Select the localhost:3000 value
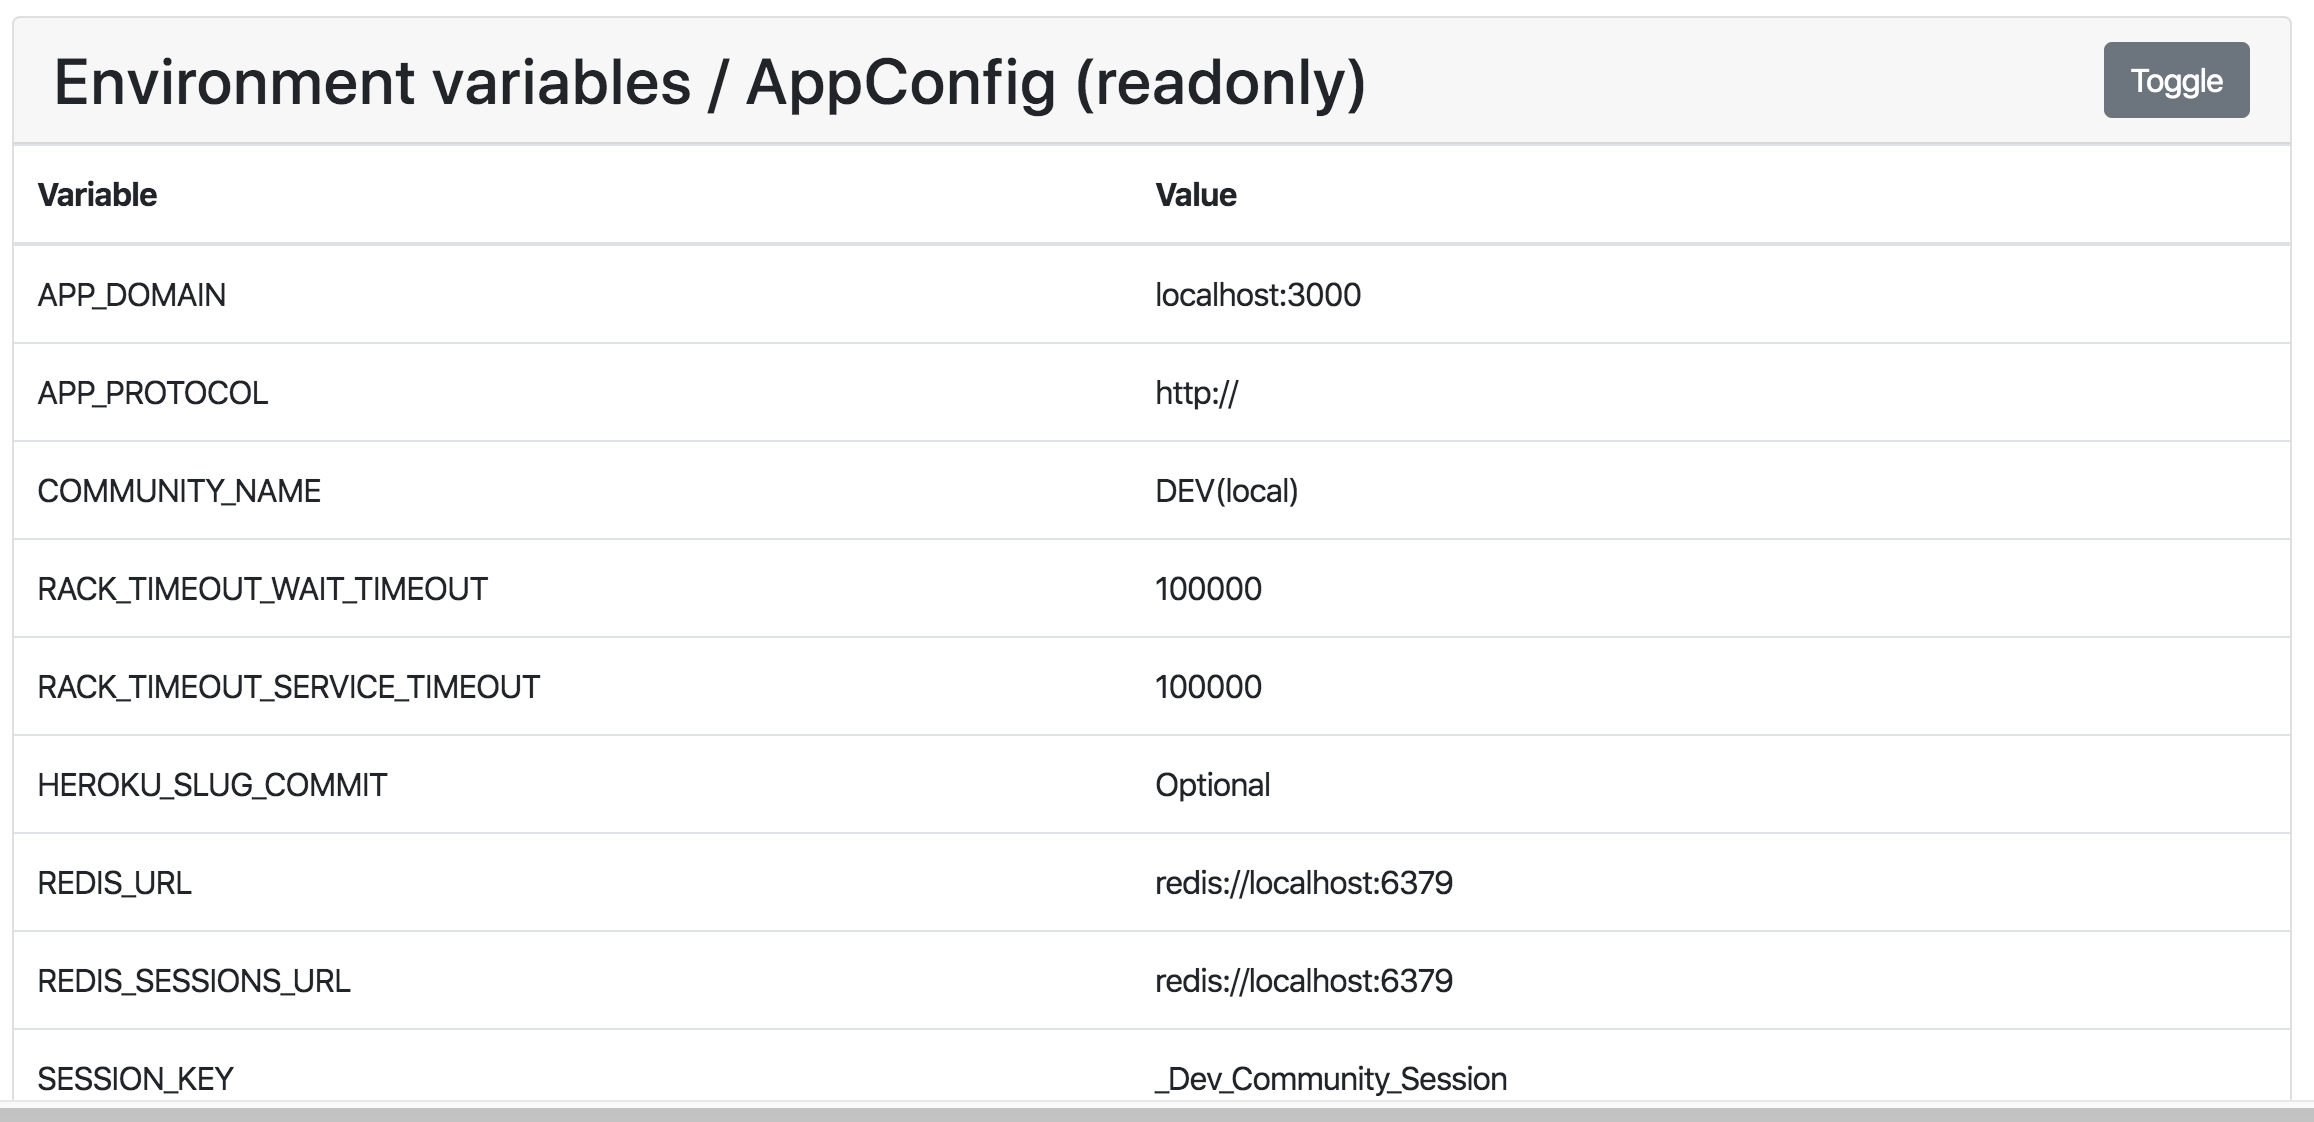This screenshot has height=1122, width=2314. (x=1258, y=295)
